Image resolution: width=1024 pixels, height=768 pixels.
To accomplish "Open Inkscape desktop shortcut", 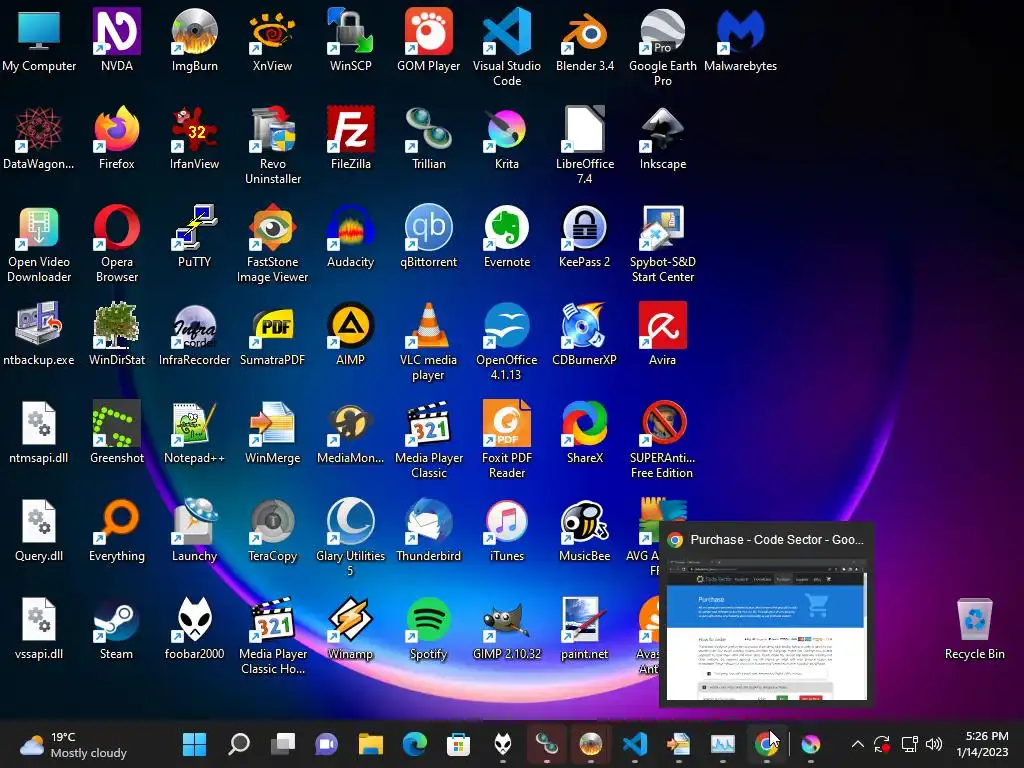I will (662, 138).
